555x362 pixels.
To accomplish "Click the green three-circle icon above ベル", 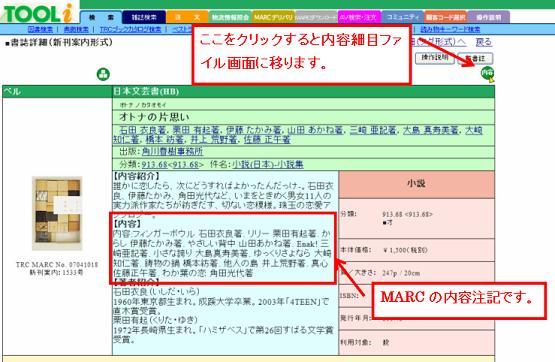I will click(103, 74).
